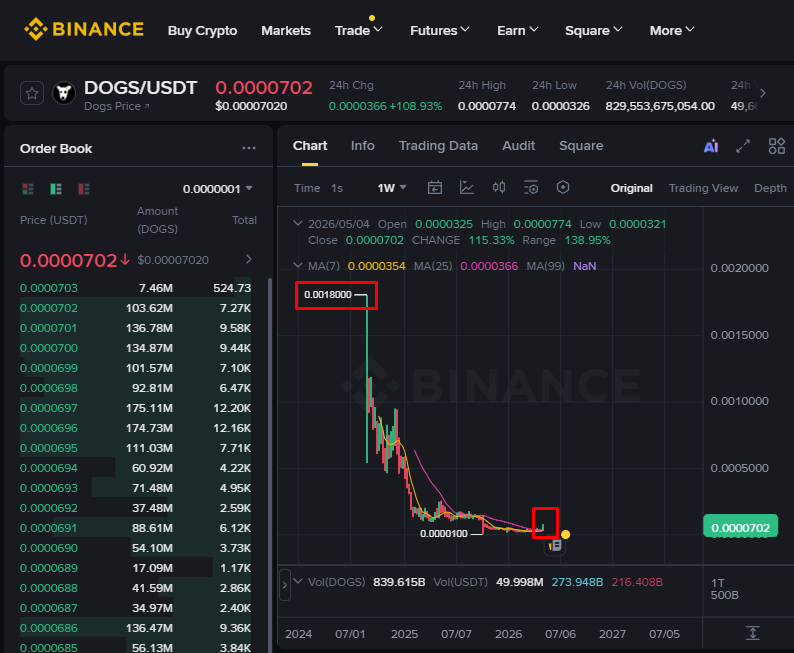
Task: Select order price 0.0000703
Action: [x=49, y=288]
